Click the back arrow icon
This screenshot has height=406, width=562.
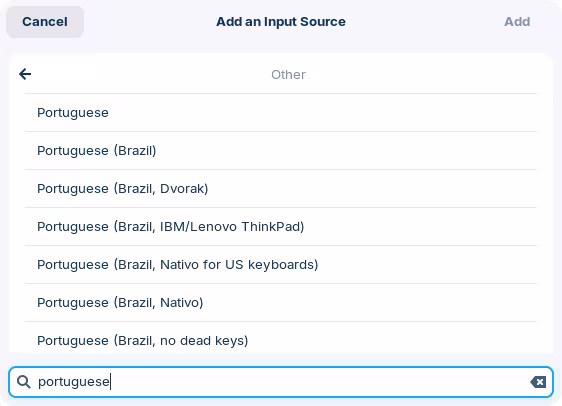click(25, 74)
